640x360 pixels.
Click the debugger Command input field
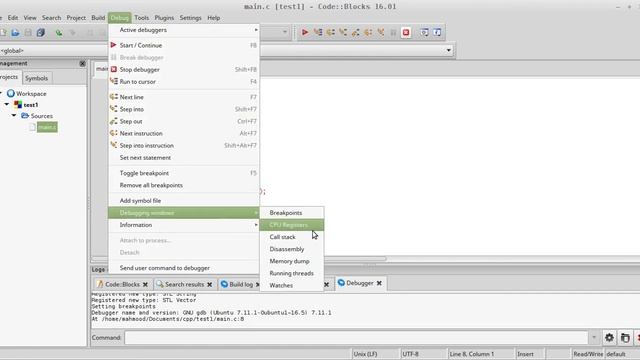pos(356,338)
